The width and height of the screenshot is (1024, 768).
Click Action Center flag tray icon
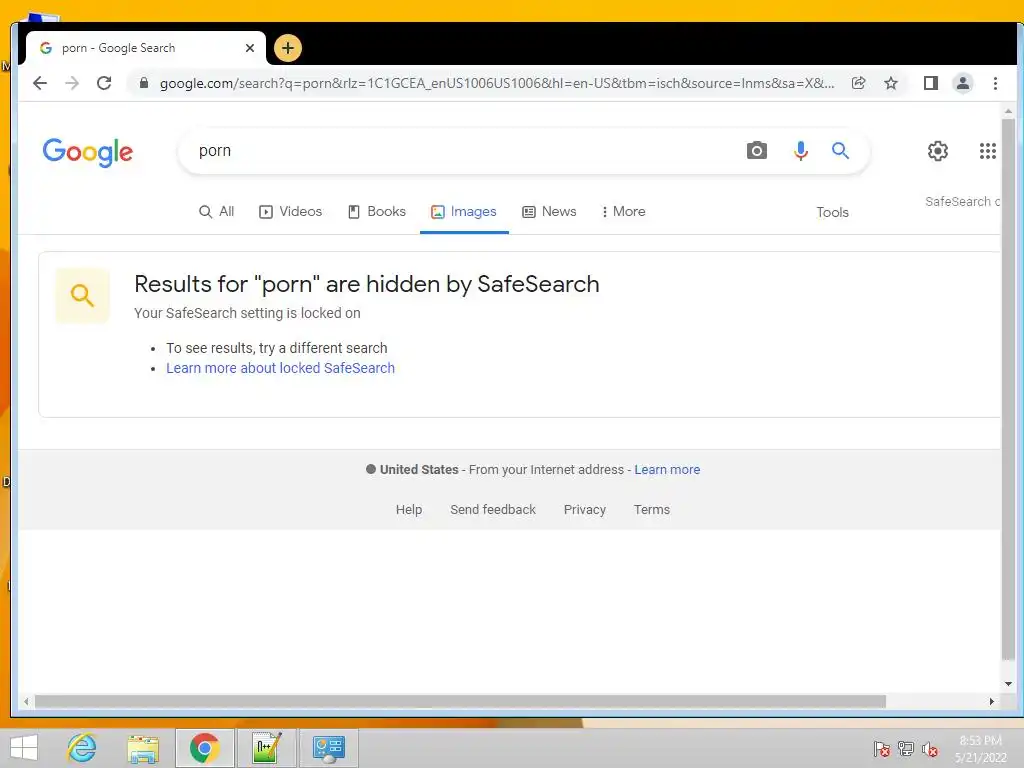tap(881, 749)
